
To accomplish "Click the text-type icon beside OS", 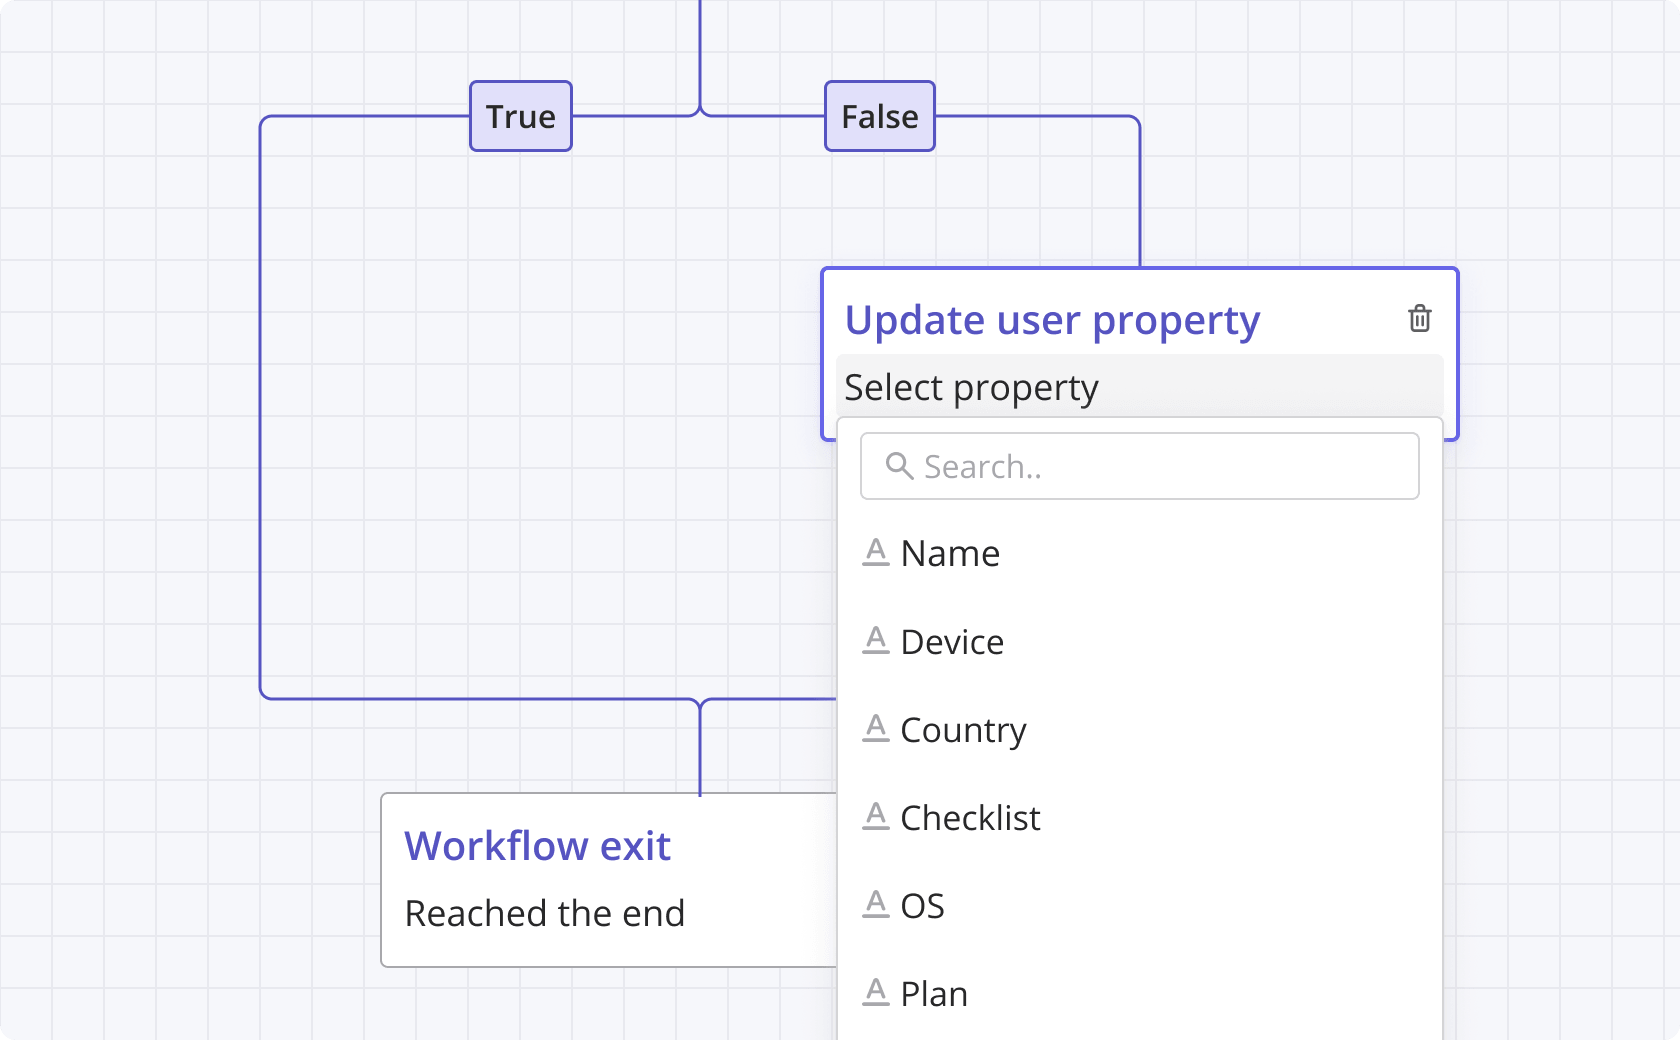I will pyautogui.click(x=876, y=905).
